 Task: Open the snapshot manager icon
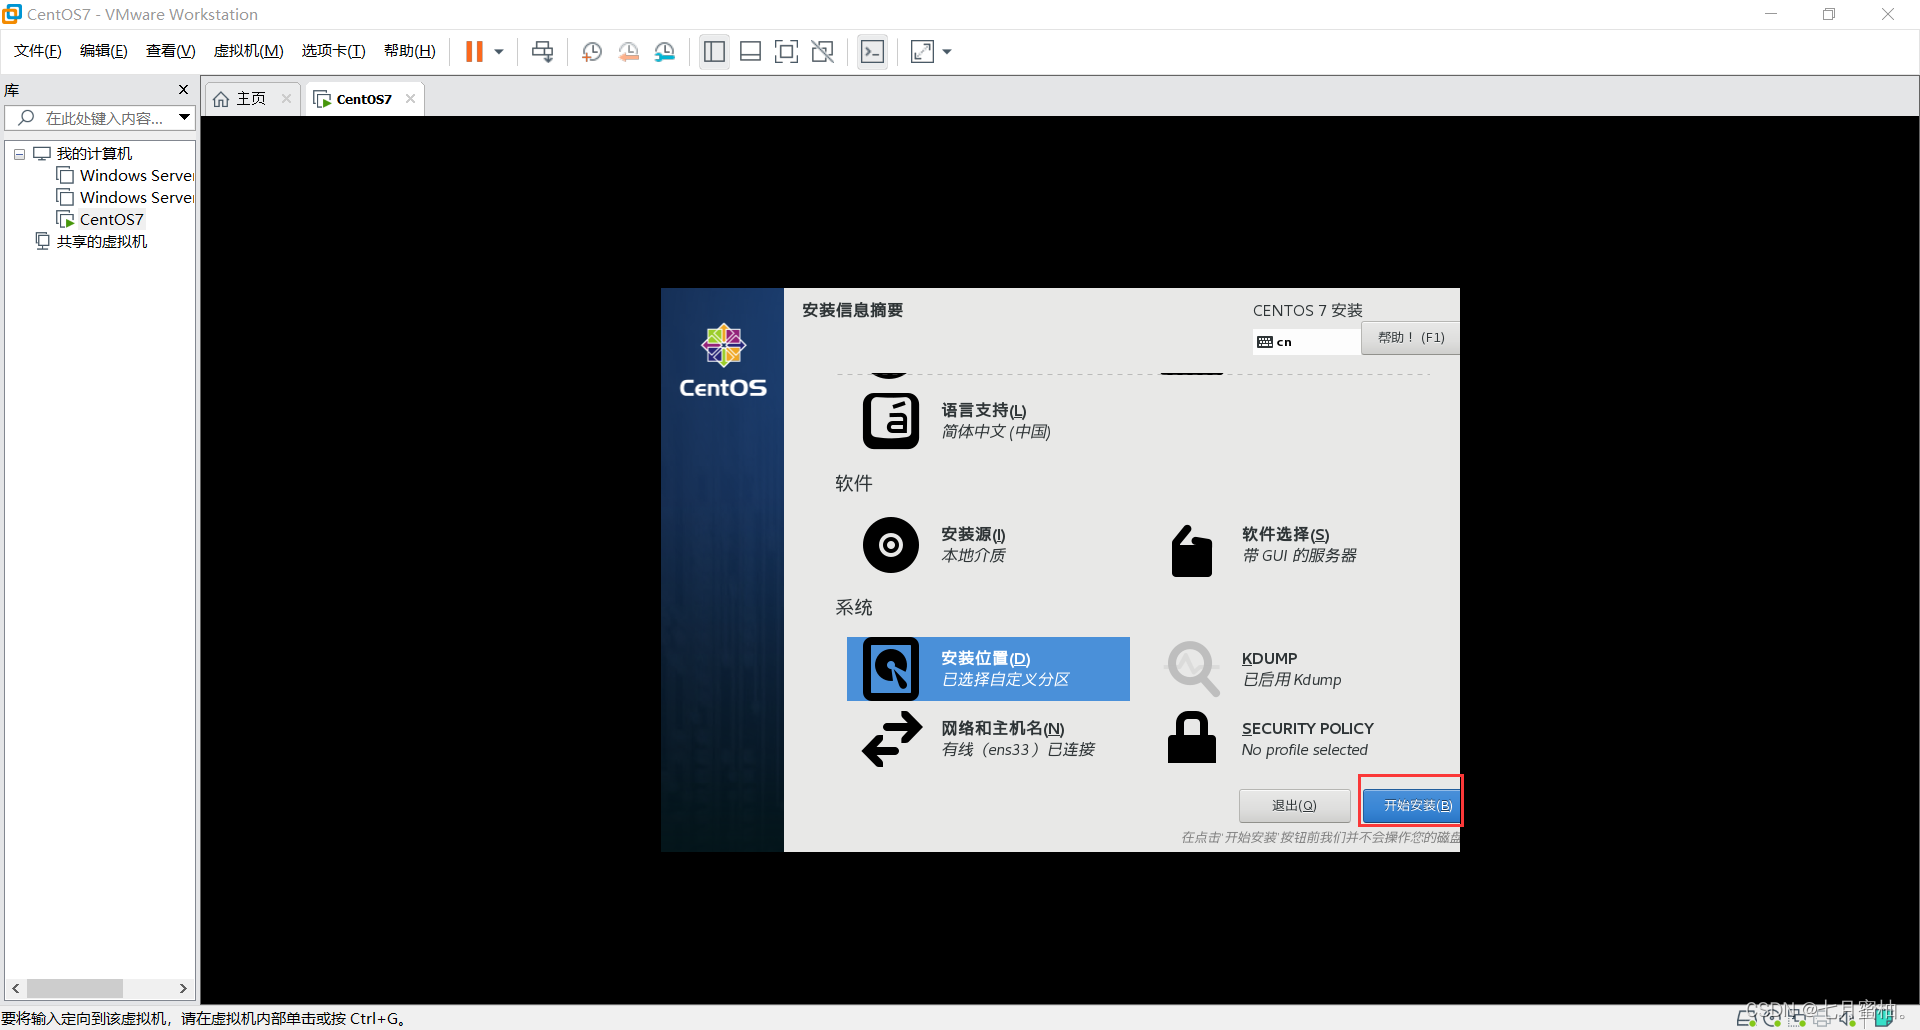665,52
